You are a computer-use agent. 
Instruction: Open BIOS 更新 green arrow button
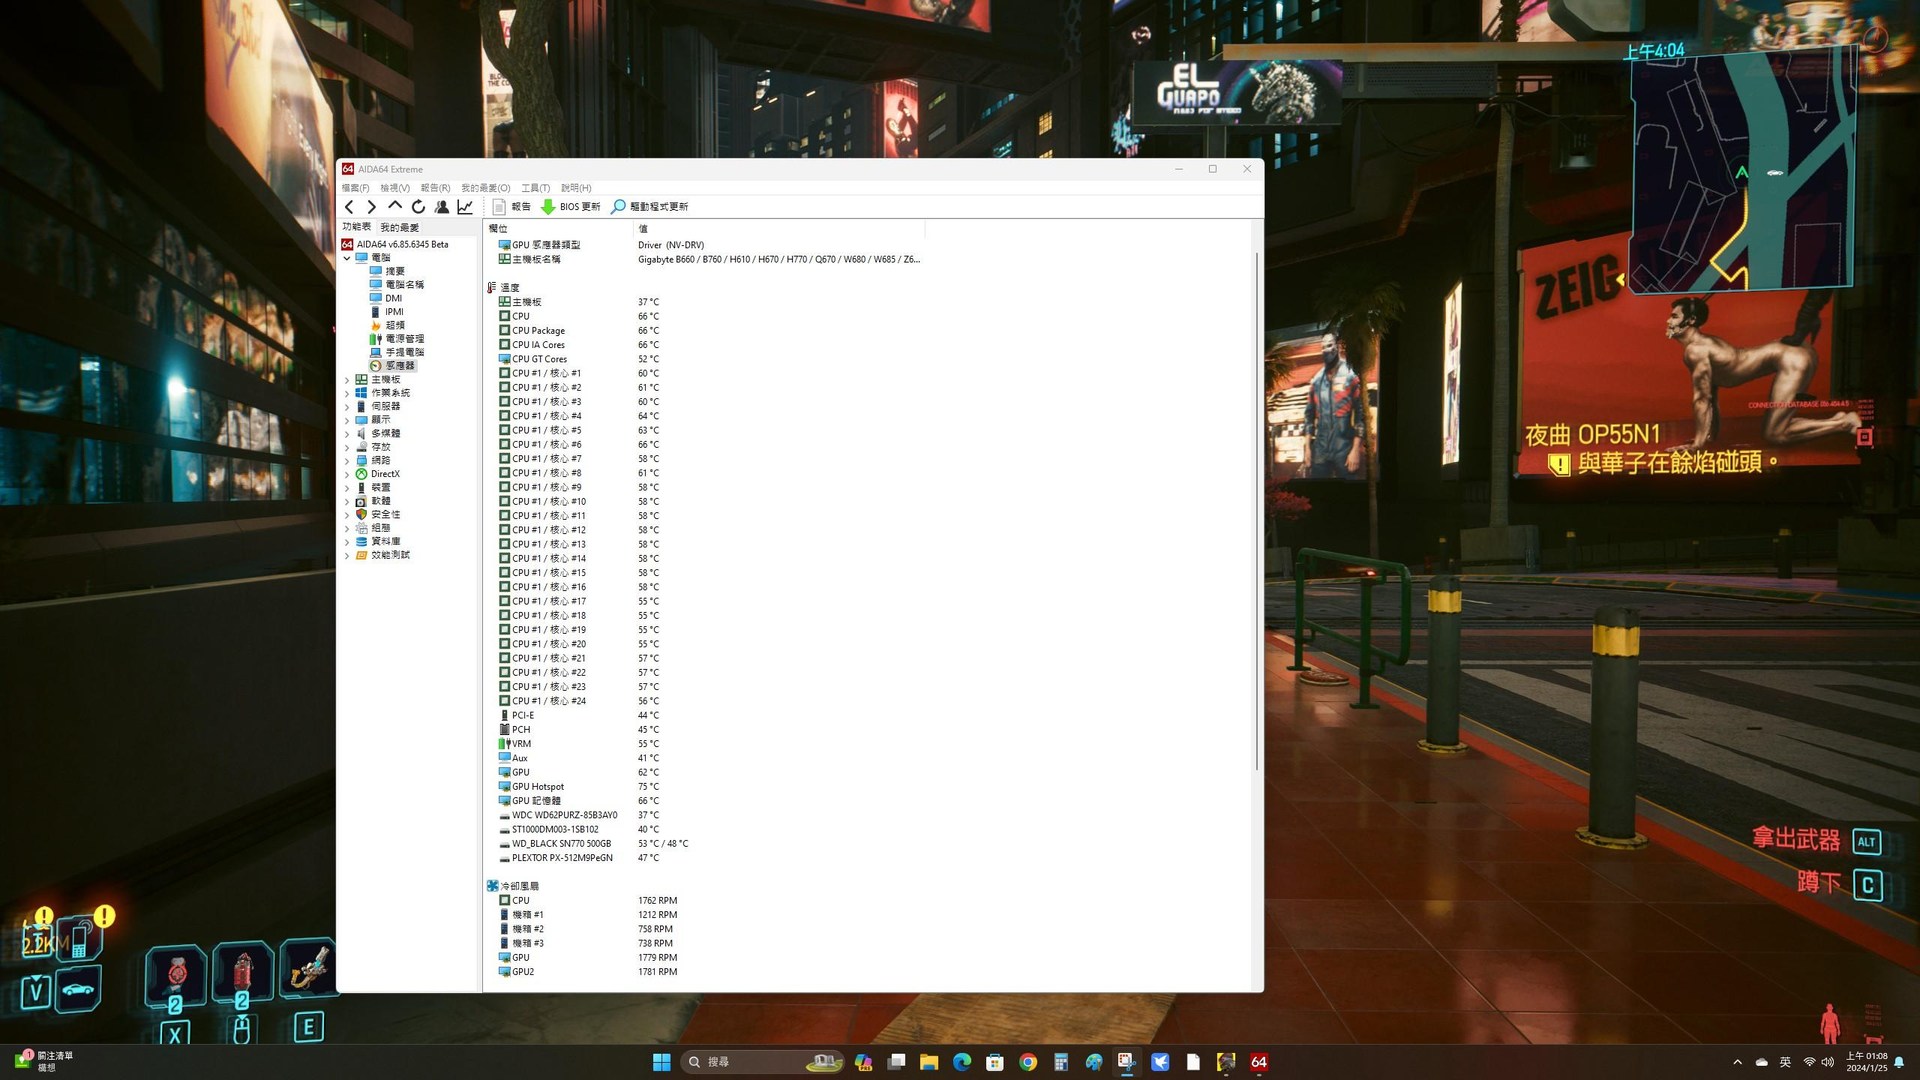[570, 207]
